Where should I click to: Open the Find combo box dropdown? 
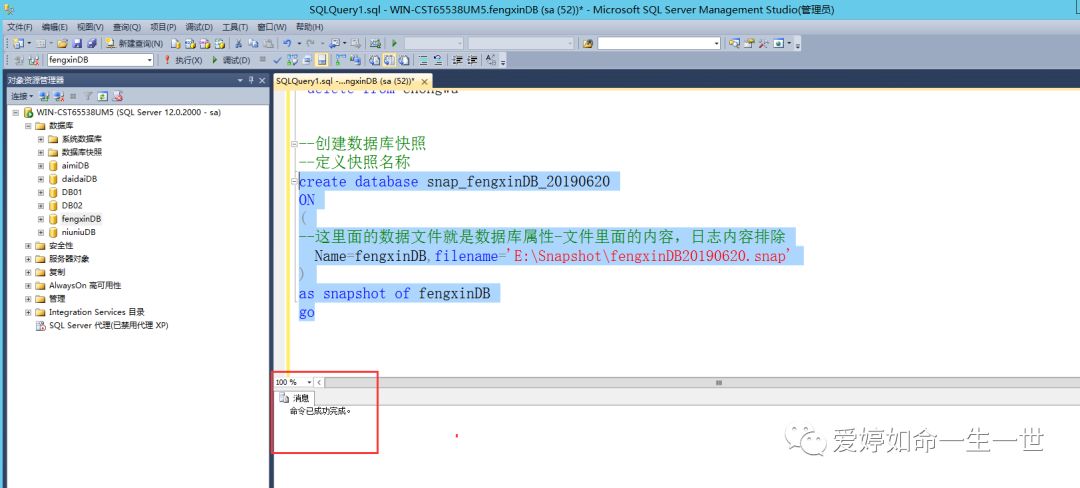pos(716,43)
